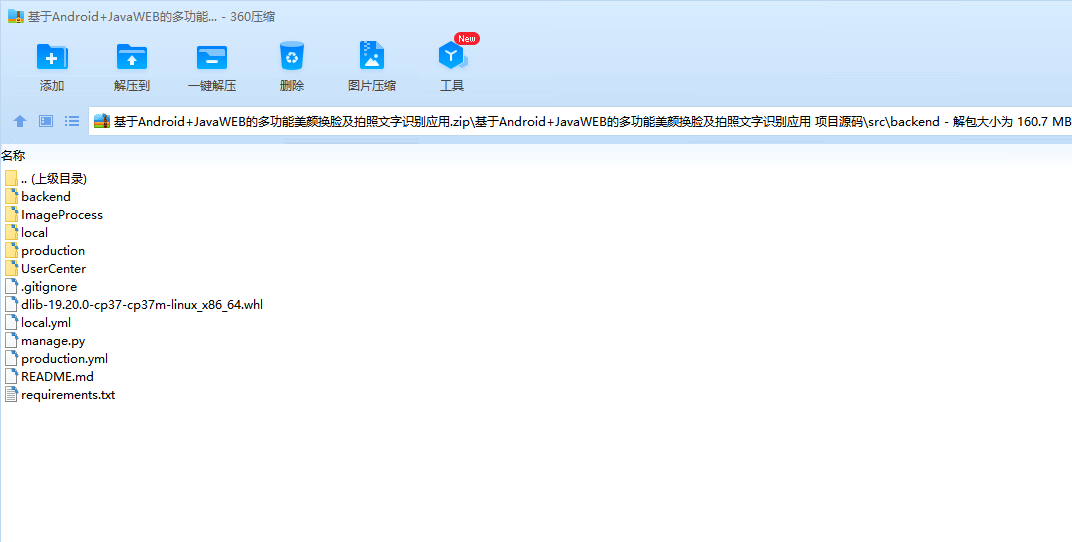Click the 添加 (Add) toolbar icon
The width and height of the screenshot is (1072, 542).
52,57
